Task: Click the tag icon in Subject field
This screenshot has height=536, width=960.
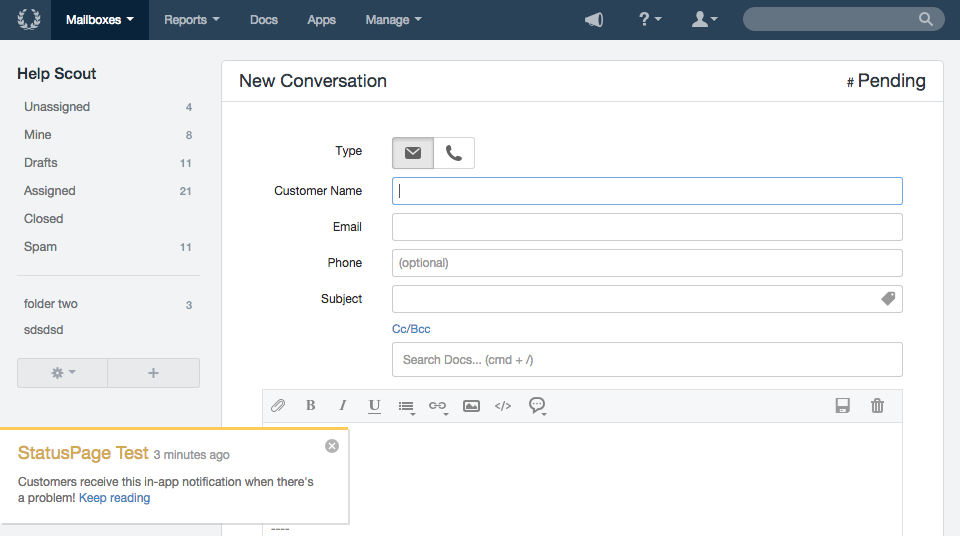Action: pos(888,299)
